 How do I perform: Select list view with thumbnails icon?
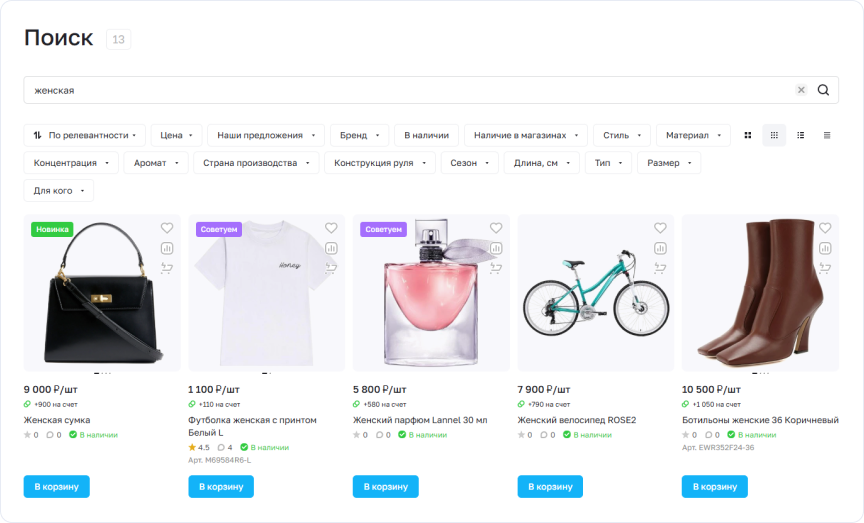(801, 135)
